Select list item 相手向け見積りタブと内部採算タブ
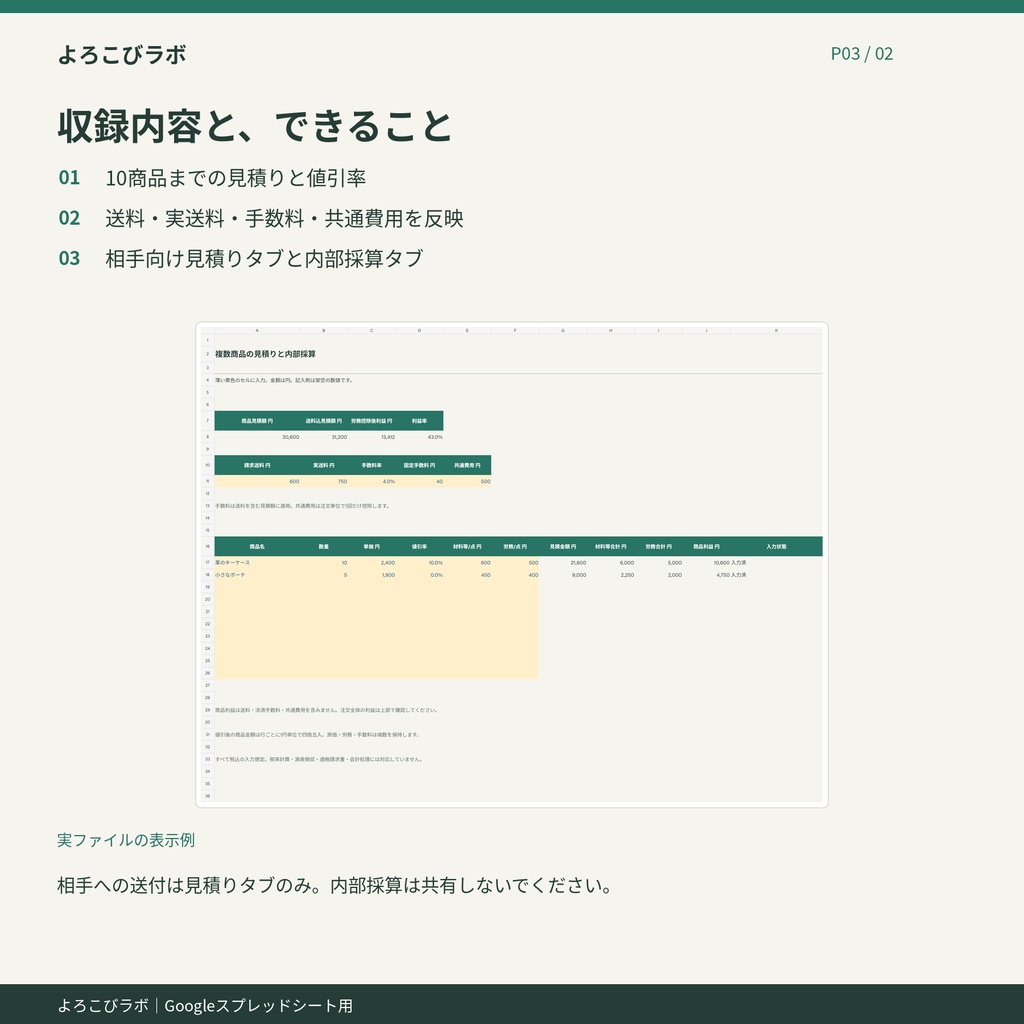This screenshot has width=1024, height=1024. pyautogui.click(x=264, y=259)
